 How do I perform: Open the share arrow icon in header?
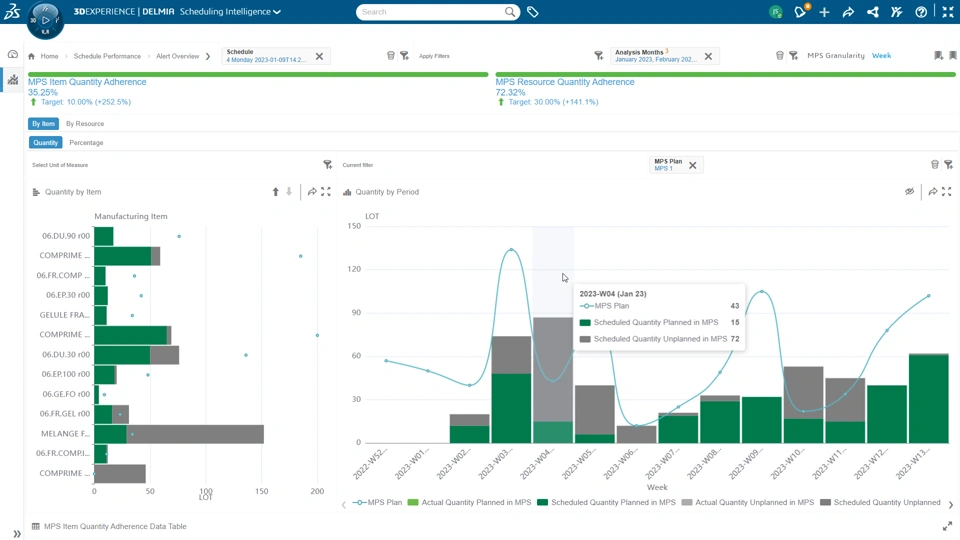(x=848, y=12)
